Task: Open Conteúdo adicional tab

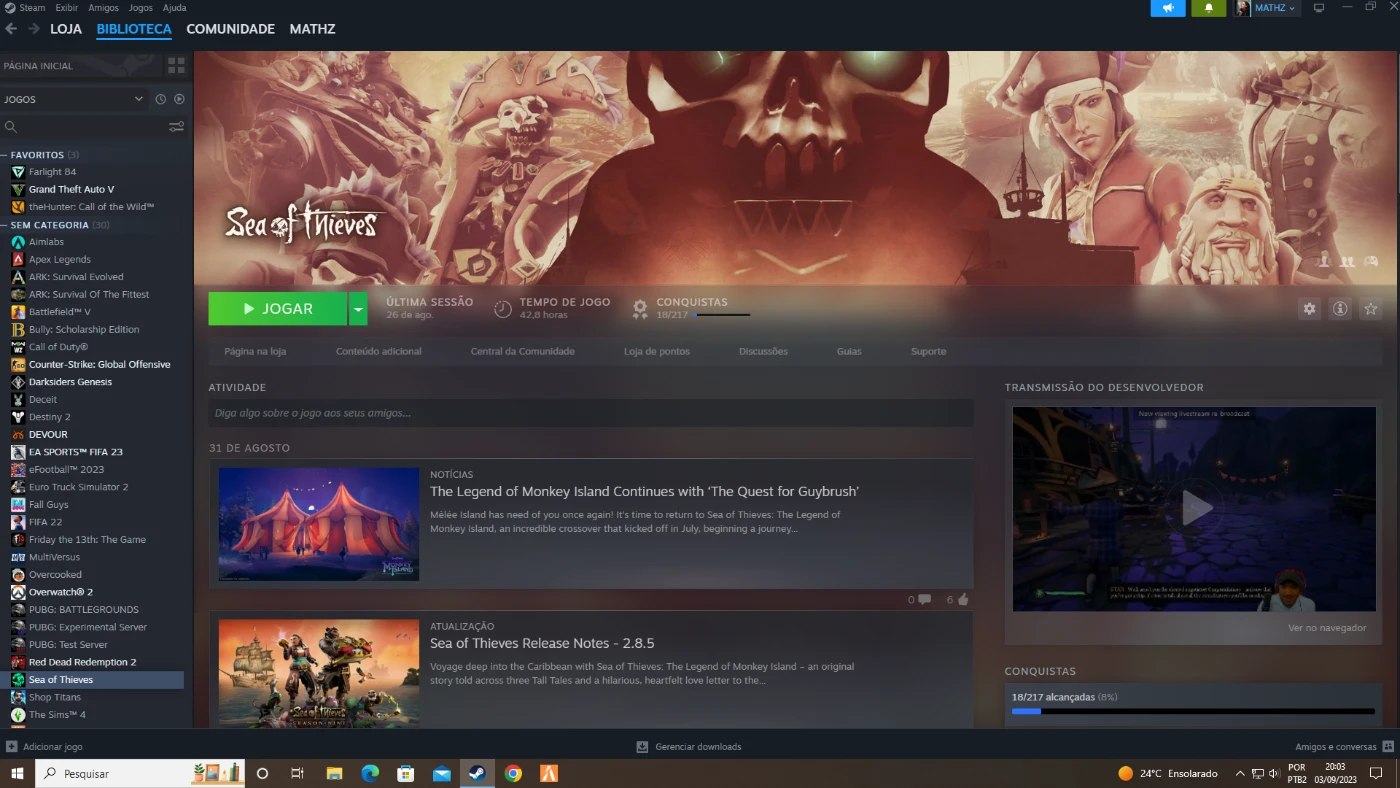Action: click(x=379, y=351)
